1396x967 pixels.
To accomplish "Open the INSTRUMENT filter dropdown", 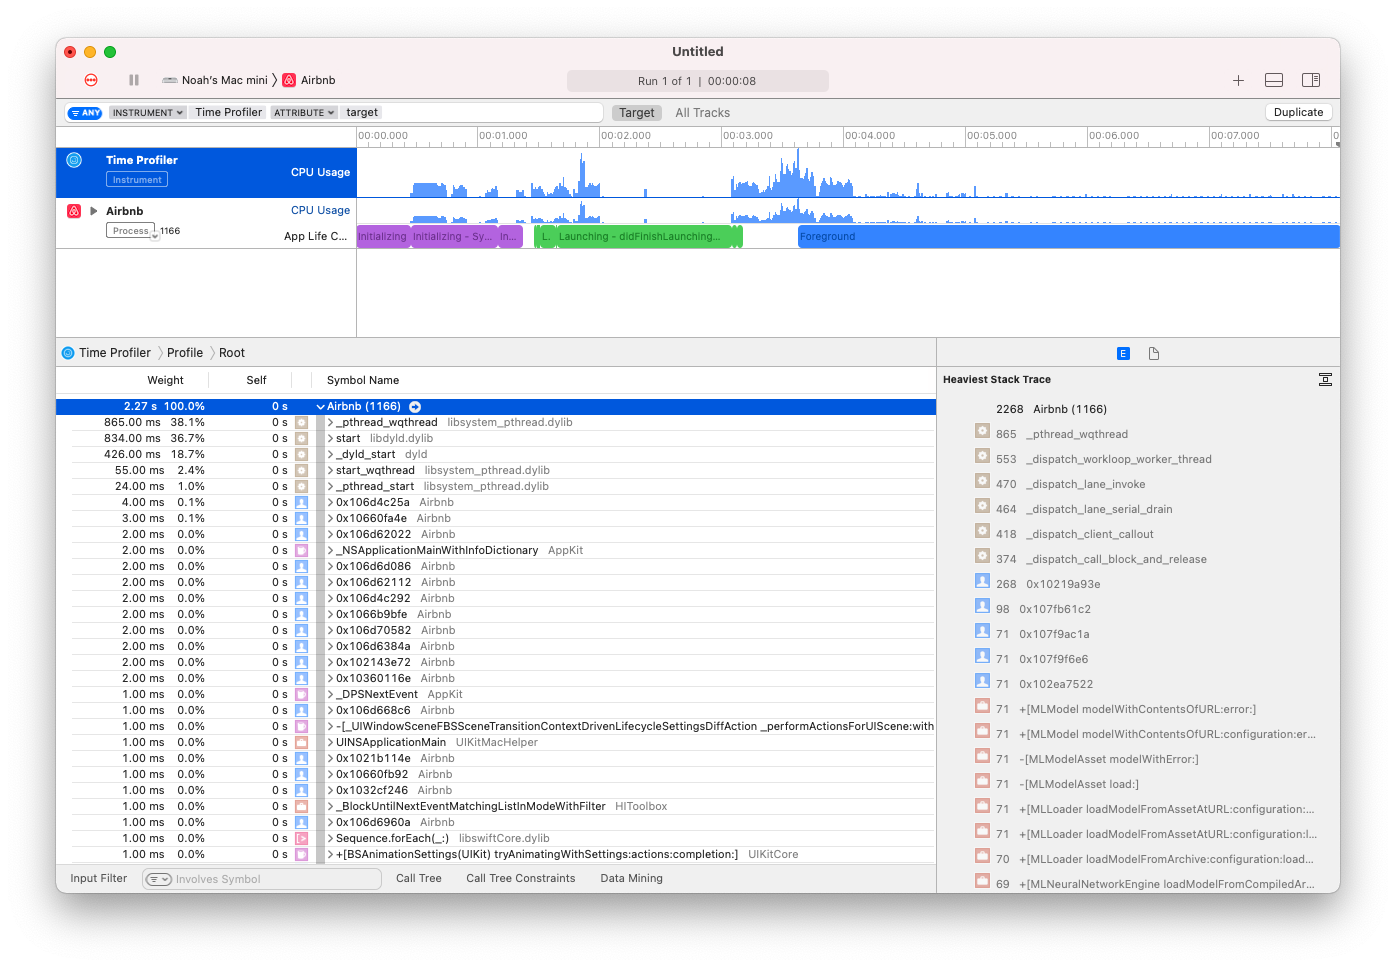I will coord(147,113).
